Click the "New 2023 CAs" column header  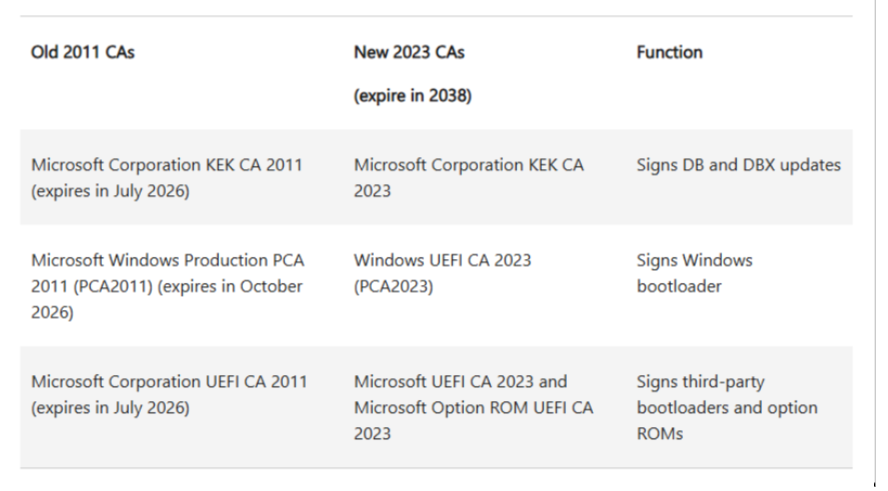(408, 53)
